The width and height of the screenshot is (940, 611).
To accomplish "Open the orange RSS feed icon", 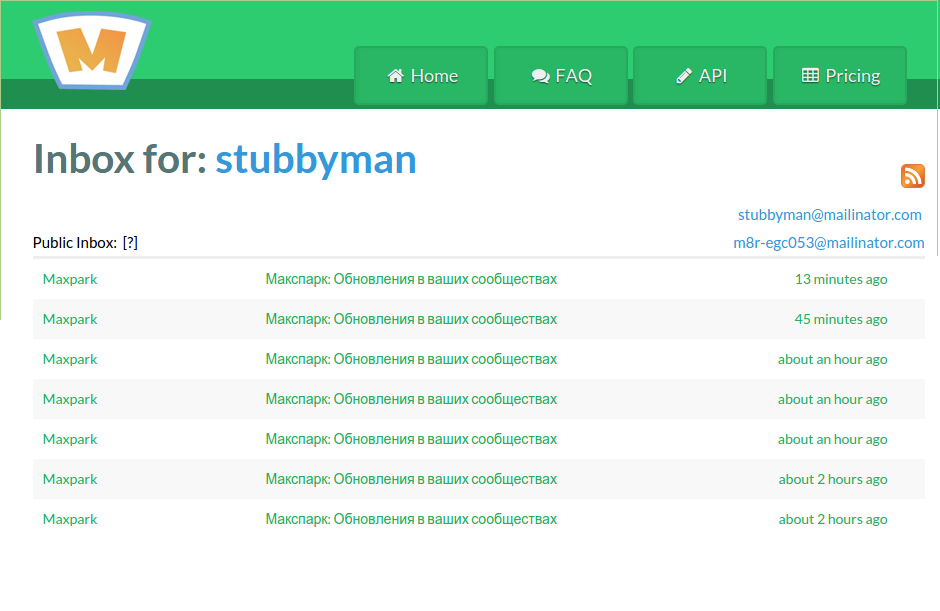I will tap(912, 176).
